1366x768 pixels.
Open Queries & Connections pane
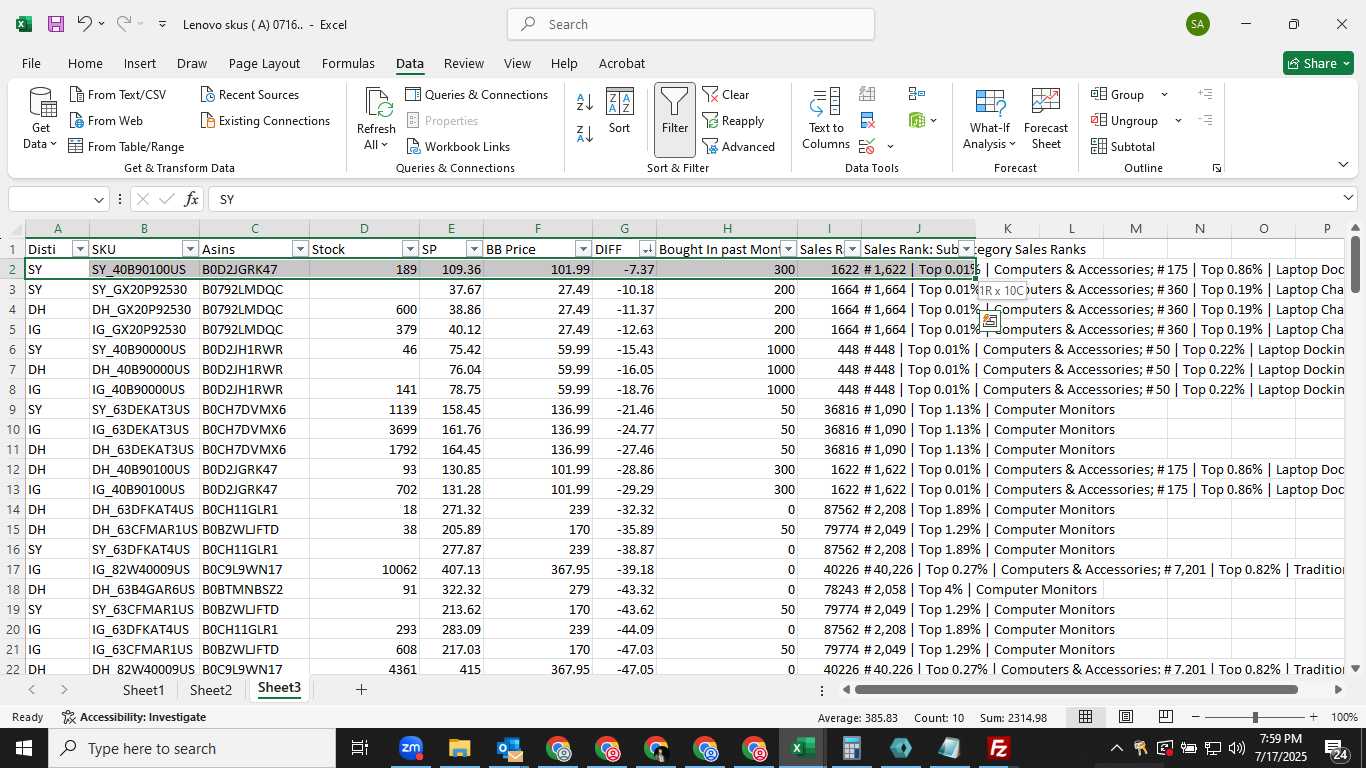[476, 95]
